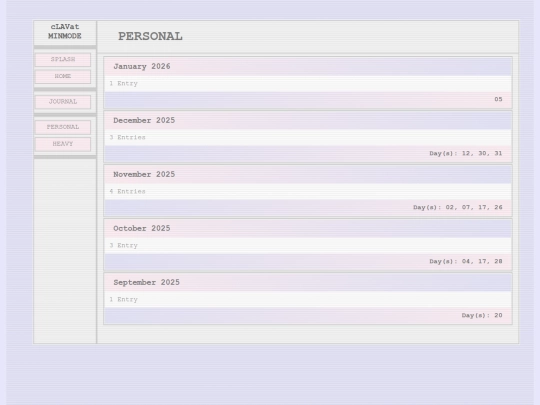Click 'Day(s): 04, 17, 28' row
The image size is (540, 405).
coord(466,261)
